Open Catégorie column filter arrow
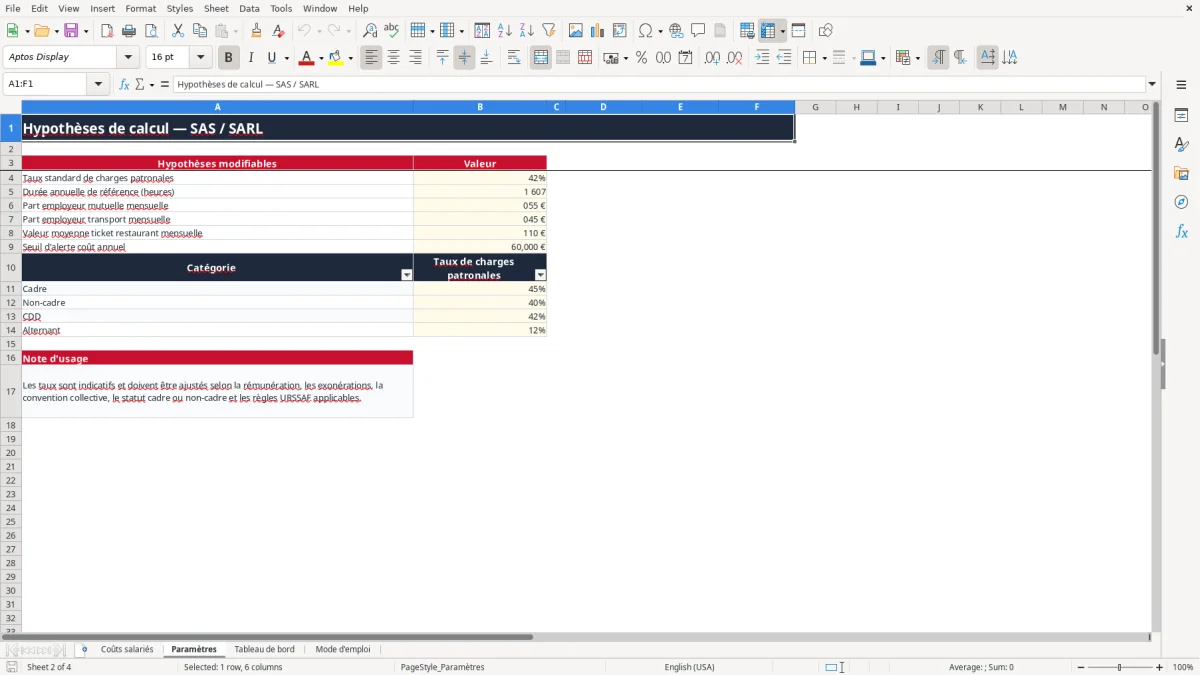1200x675 pixels. (407, 274)
